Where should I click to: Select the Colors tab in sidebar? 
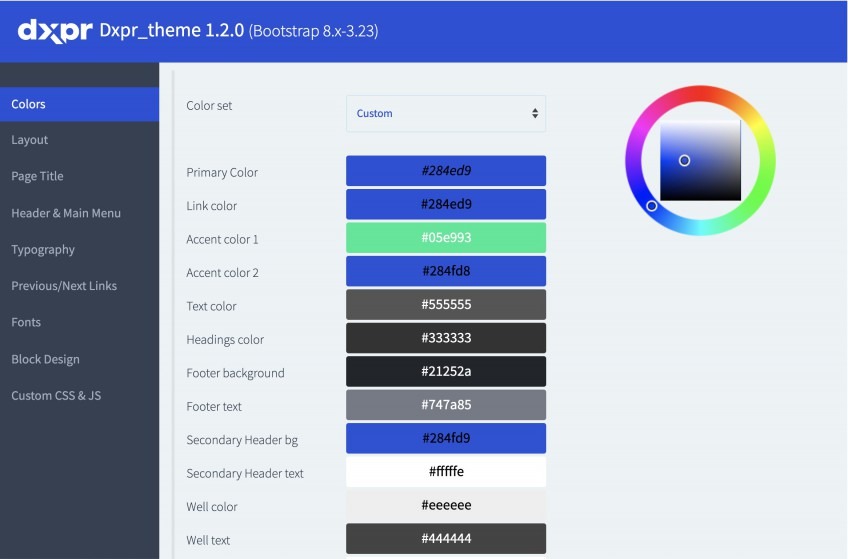(28, 104)
